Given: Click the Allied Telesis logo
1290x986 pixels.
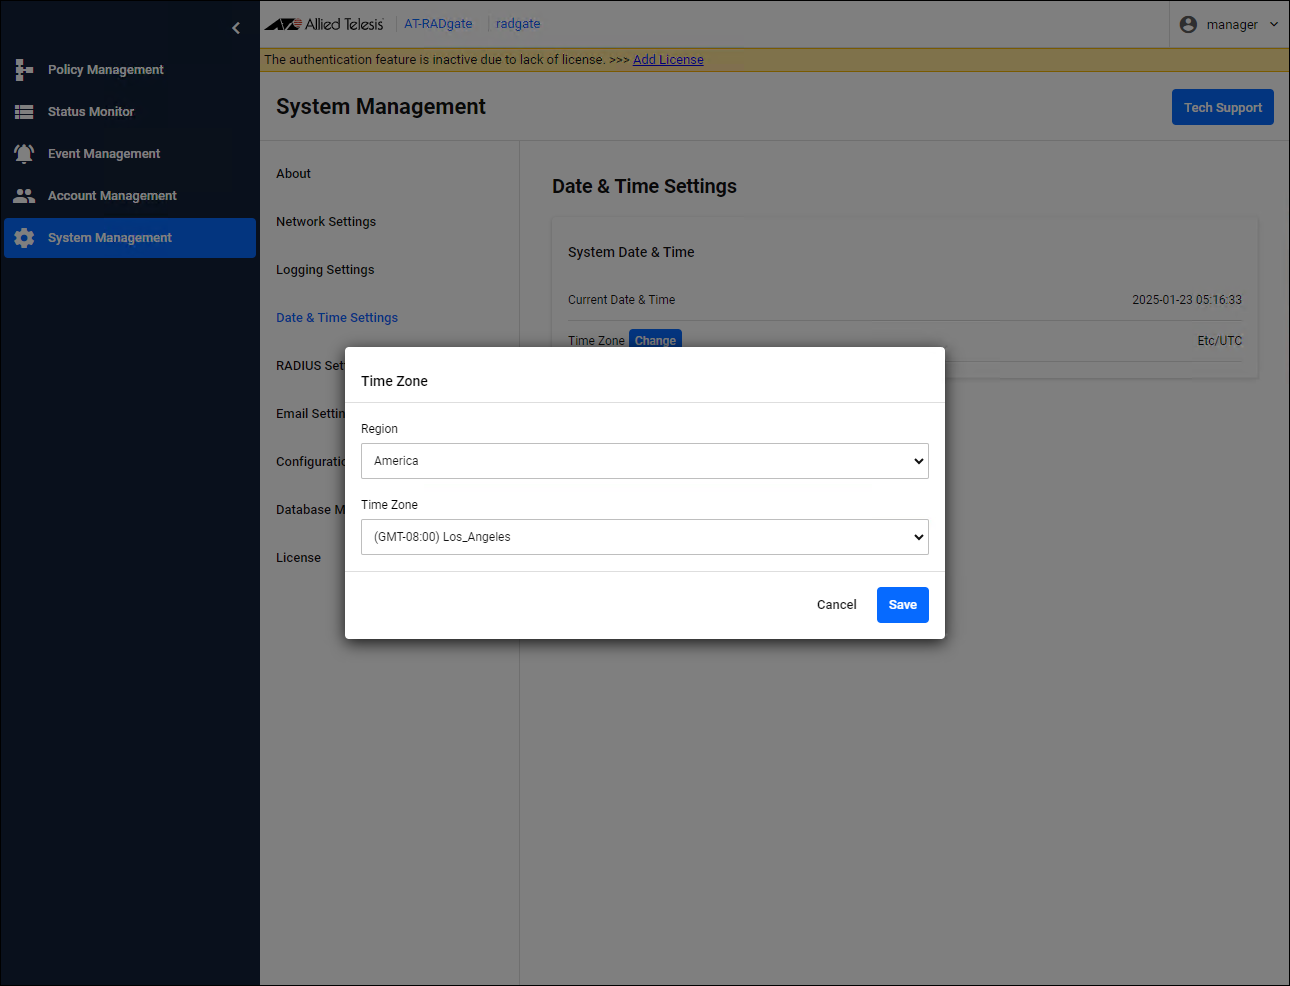Looking at the screenshot, I should 324,24.
